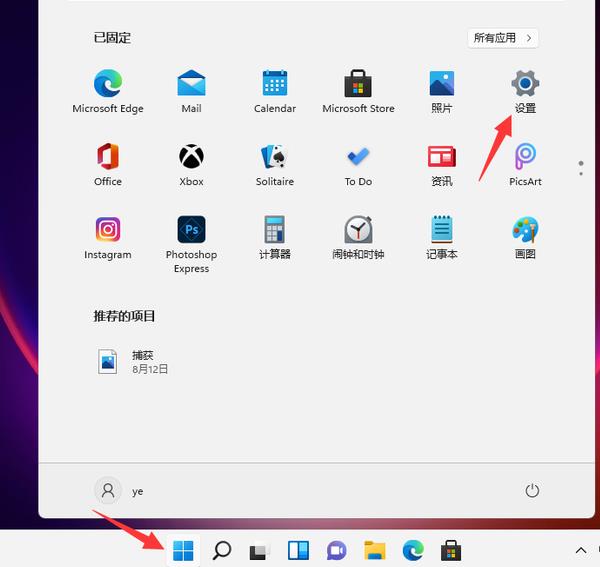Click the power button
Image resolution: width=600 pixels, height=567 pixels.
(532, 490)
